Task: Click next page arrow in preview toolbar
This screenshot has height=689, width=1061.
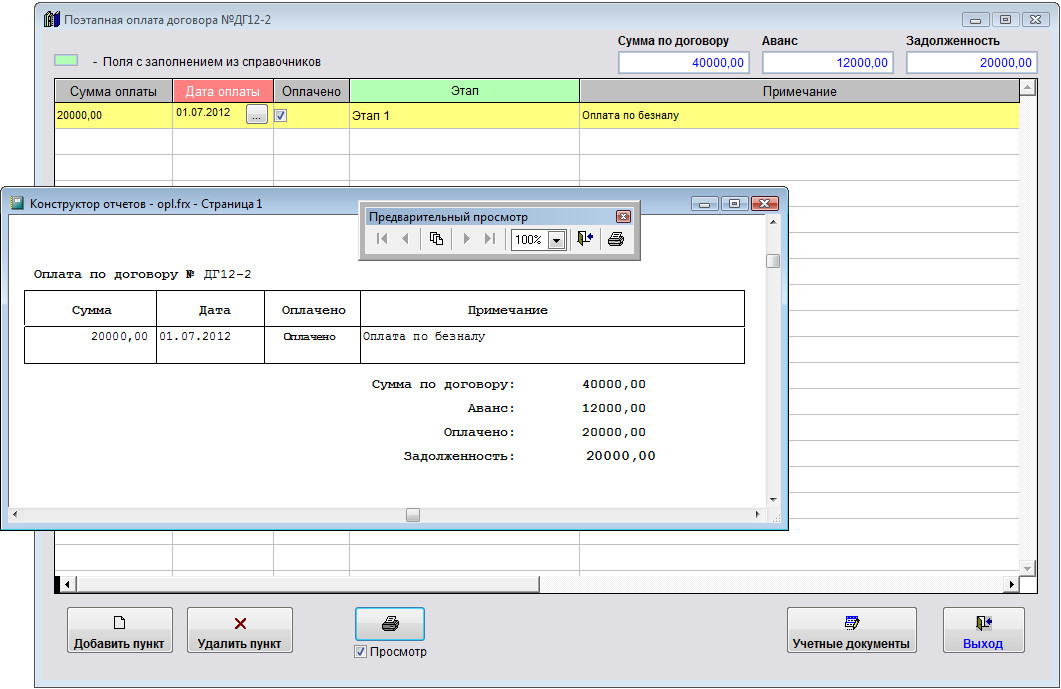Action: click(466, 239)
